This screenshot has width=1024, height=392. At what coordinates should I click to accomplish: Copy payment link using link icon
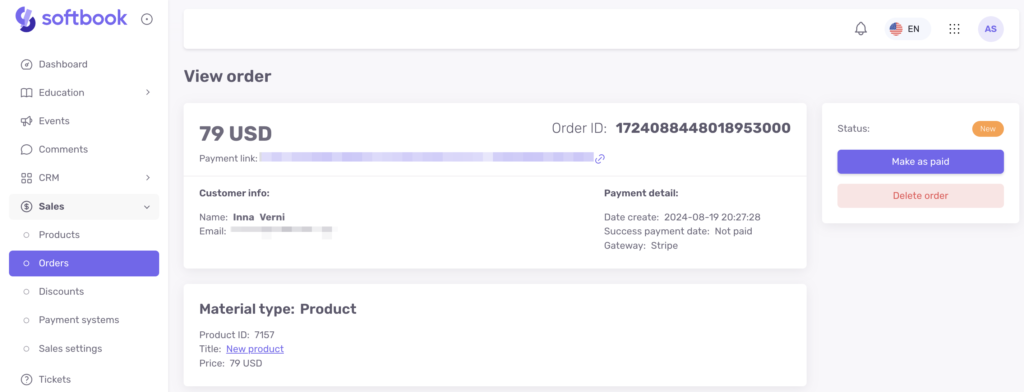coord(600,158)
